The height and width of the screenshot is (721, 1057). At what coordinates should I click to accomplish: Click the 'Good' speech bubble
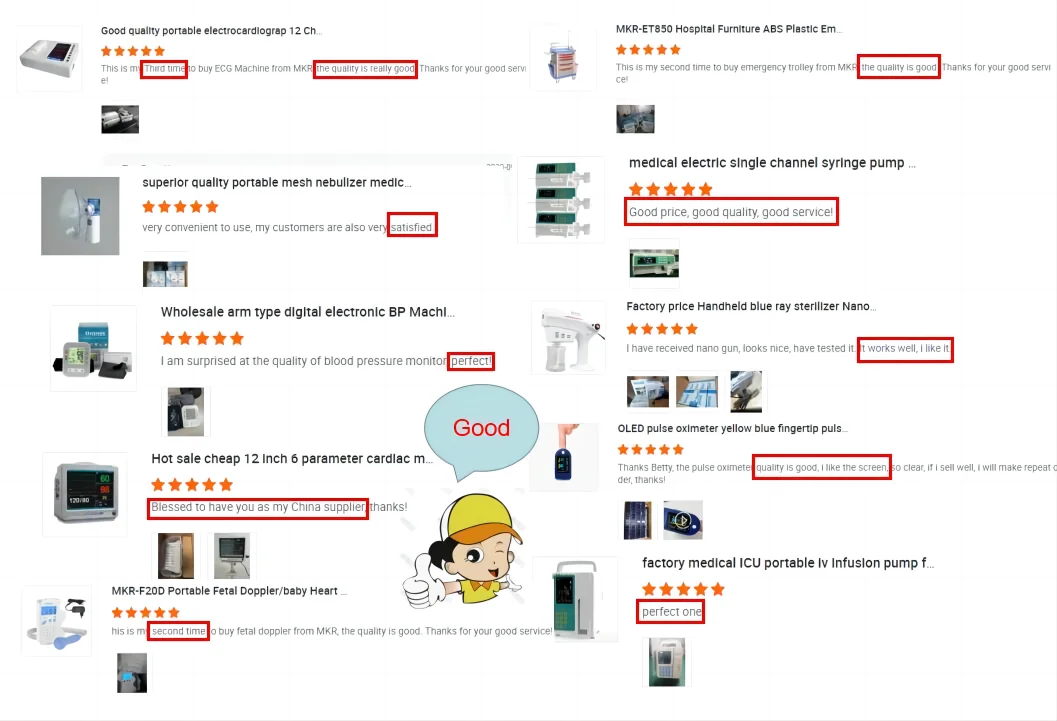(x=481, y=428)
